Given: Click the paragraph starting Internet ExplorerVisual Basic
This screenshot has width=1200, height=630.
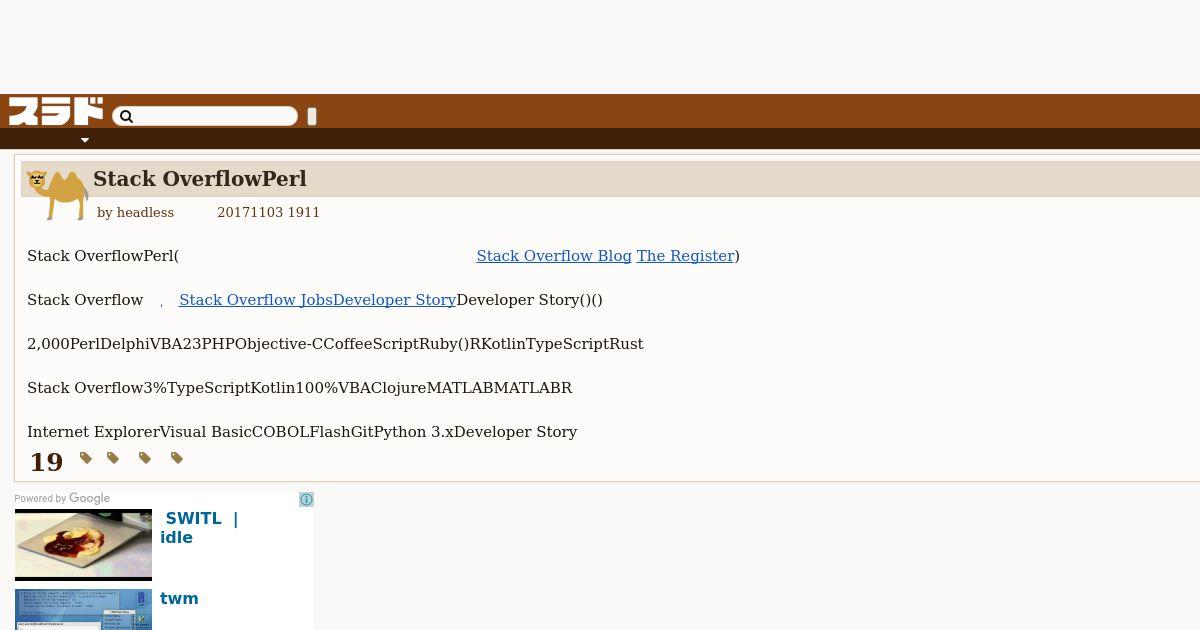Looking at the screenshot, I should (302, 432).
